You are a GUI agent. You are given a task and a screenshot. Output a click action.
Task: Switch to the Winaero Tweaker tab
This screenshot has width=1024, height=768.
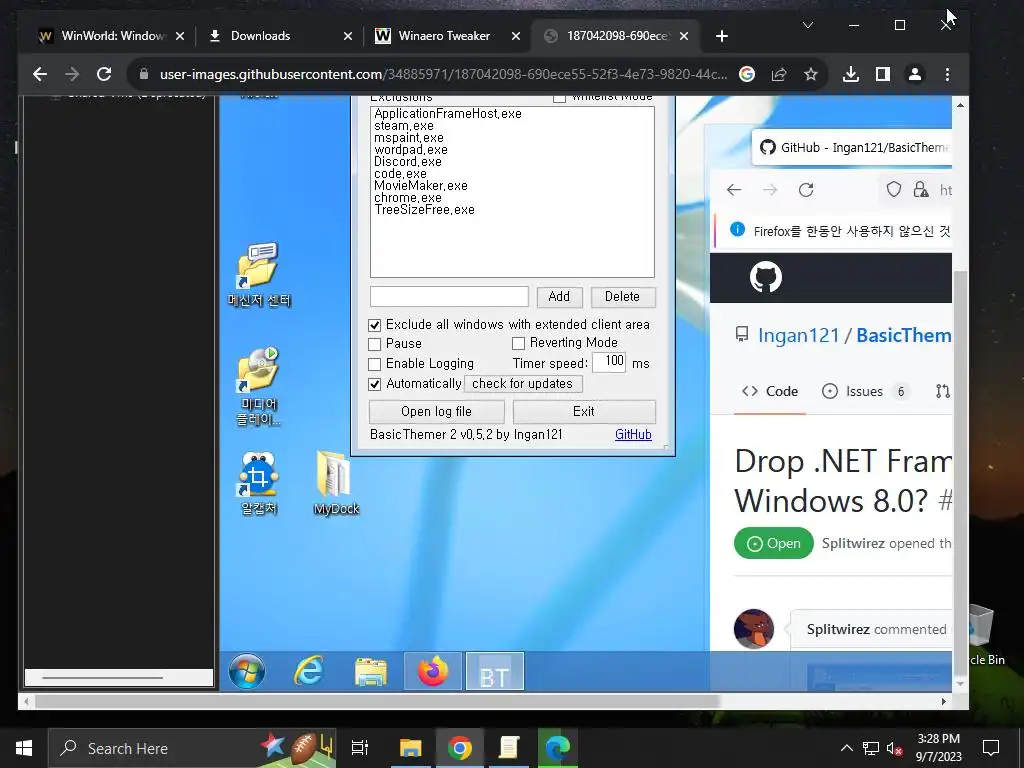pos(447,36)
